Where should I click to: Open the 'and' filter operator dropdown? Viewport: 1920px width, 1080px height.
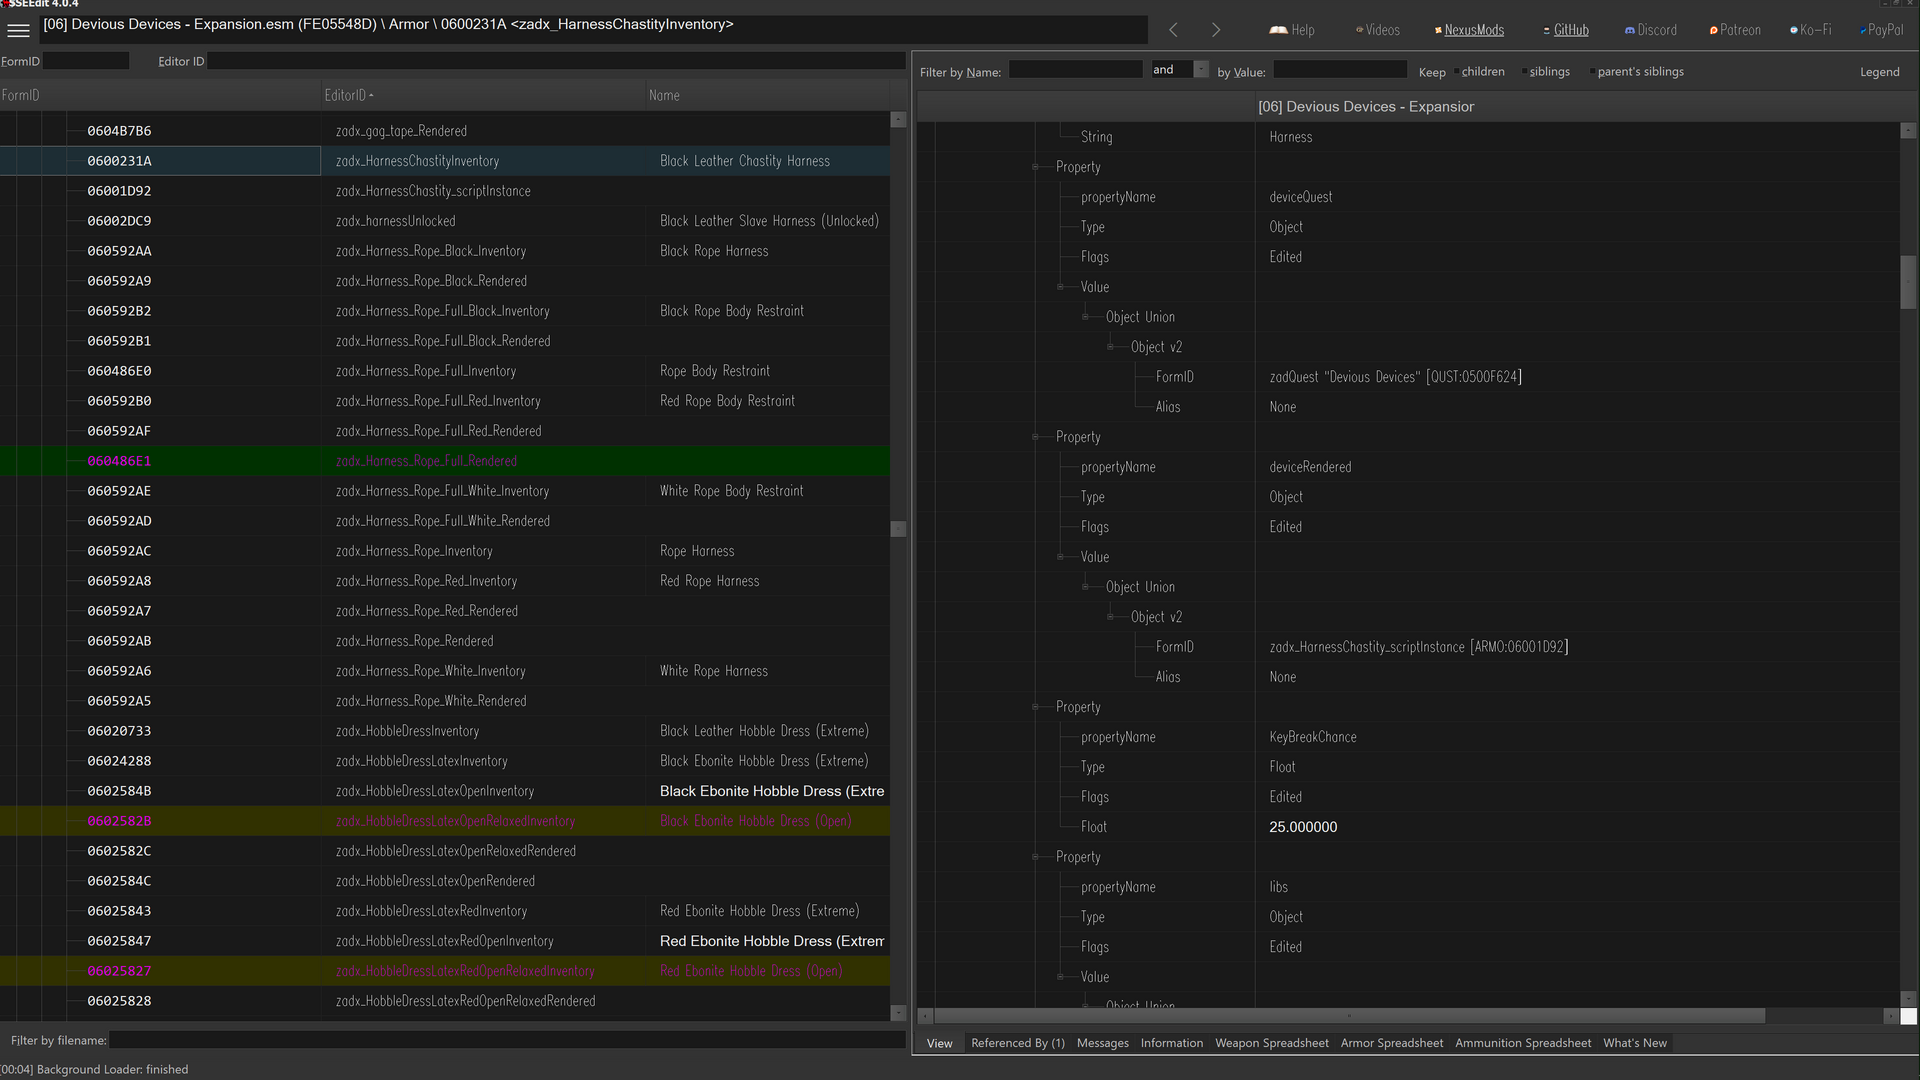[x=1201, y=69]
